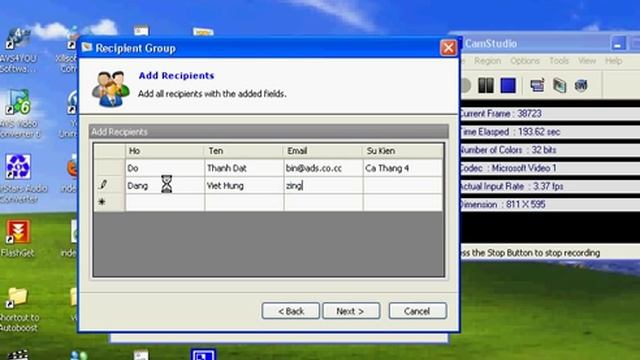The width and height of the screenshot is (640, 360).
Task: Select the Ho cell containing Dang
Action: click(165, 185)
